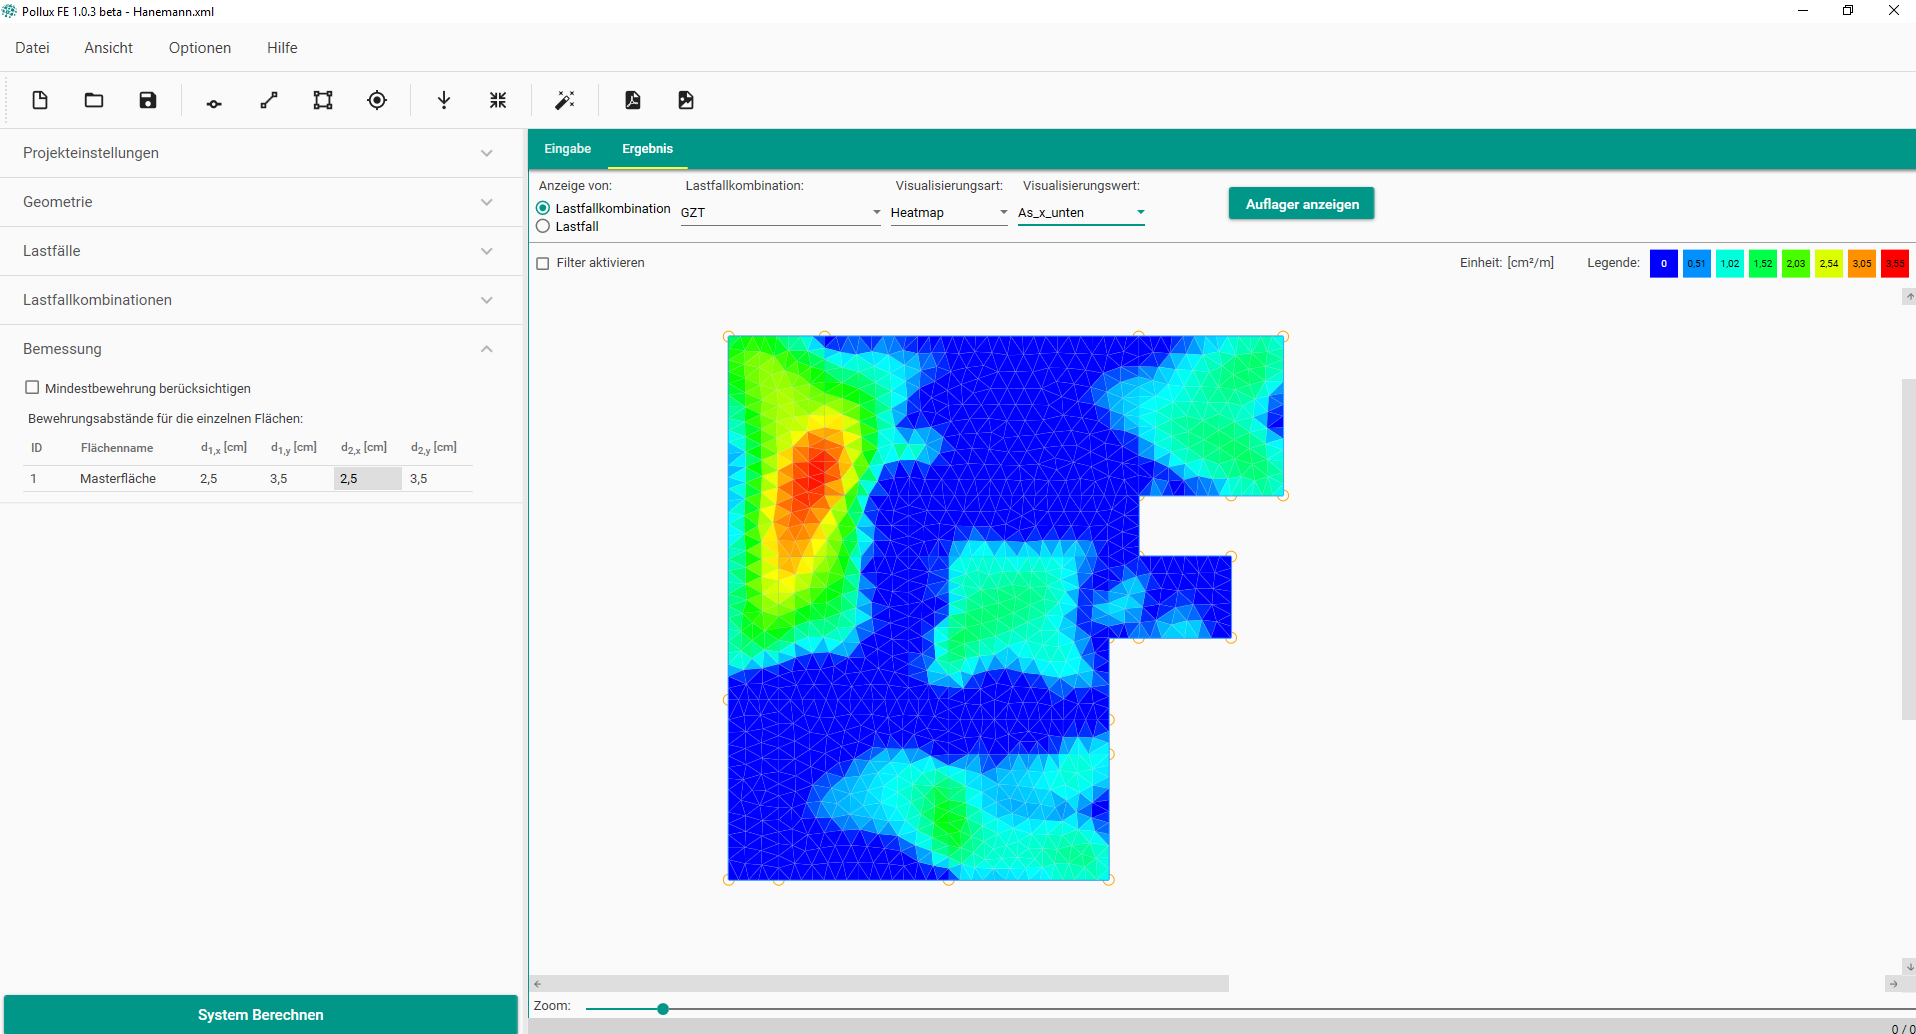Select the line drawing tool icon
This screenshot has height=1034, width=1916.
point(269,100)
